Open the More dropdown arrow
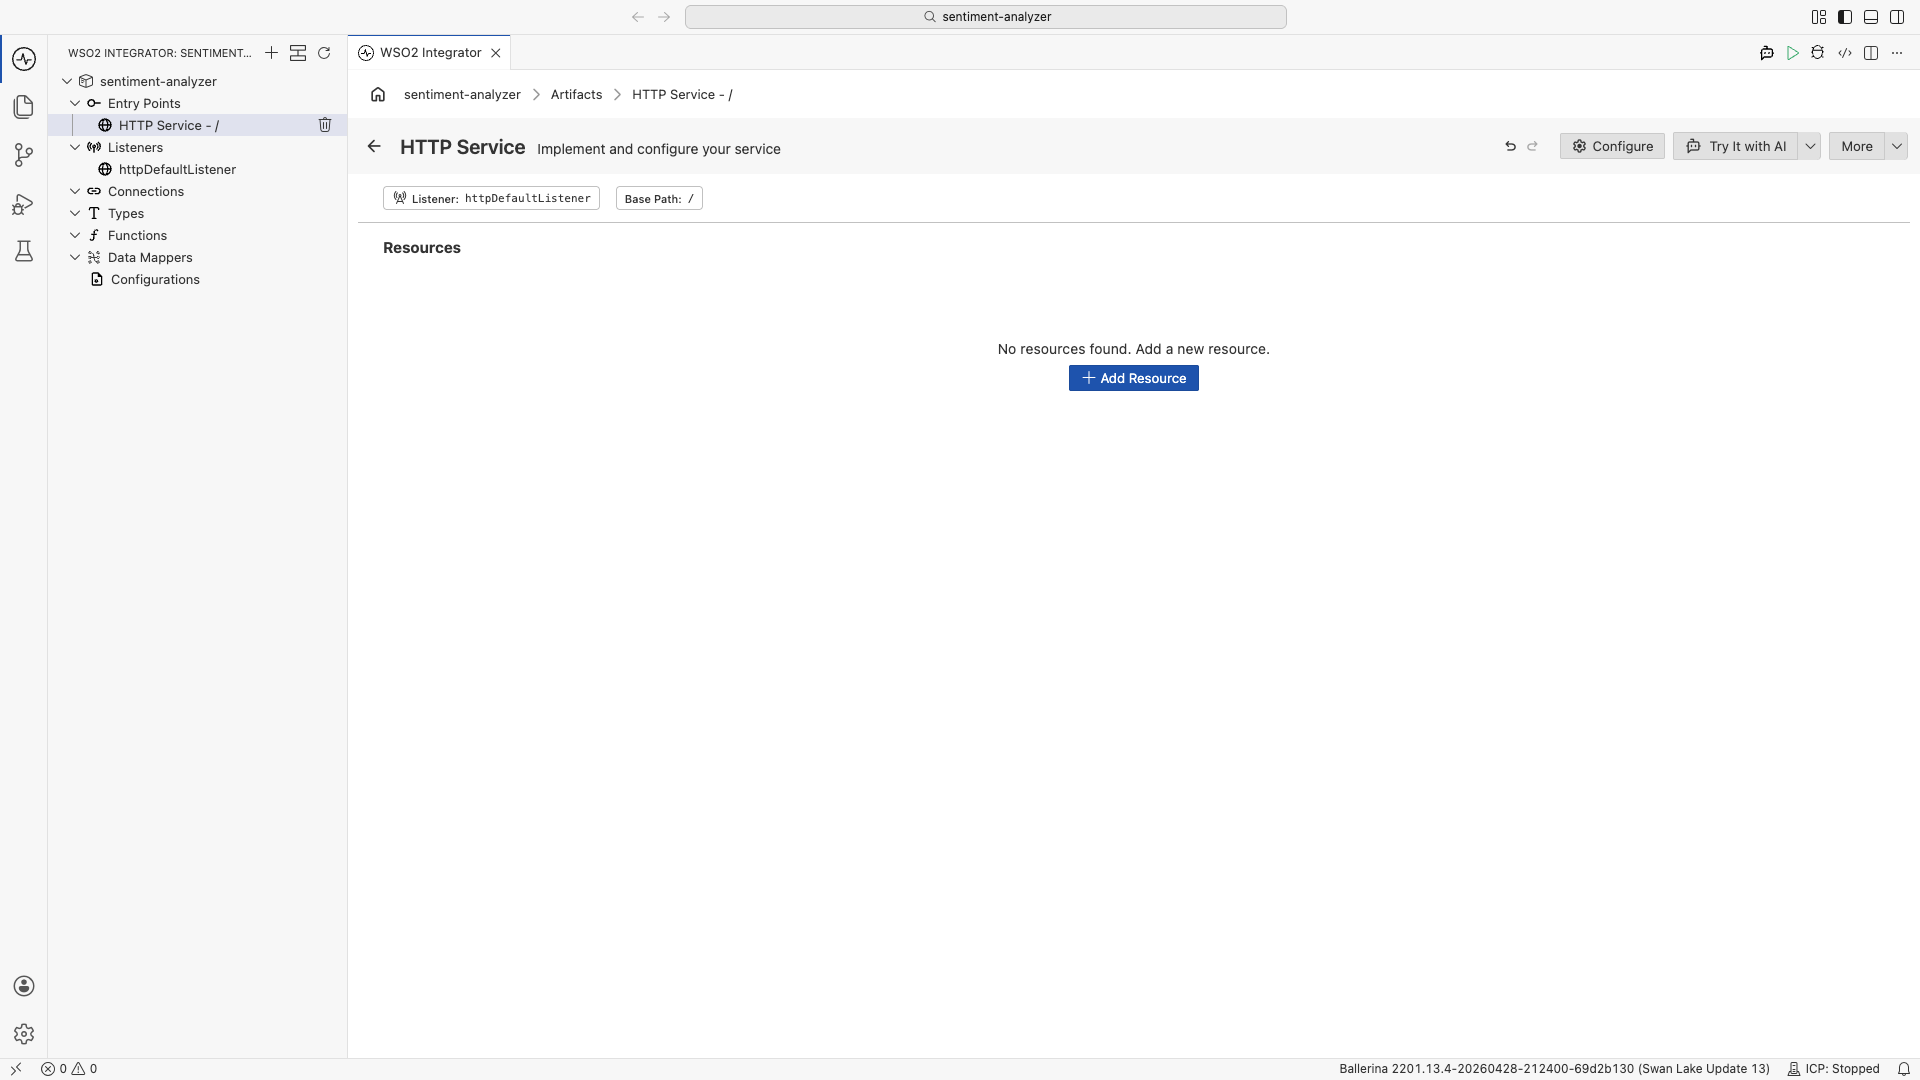The image size is (1920, 1080). (x=1897, y=146)
